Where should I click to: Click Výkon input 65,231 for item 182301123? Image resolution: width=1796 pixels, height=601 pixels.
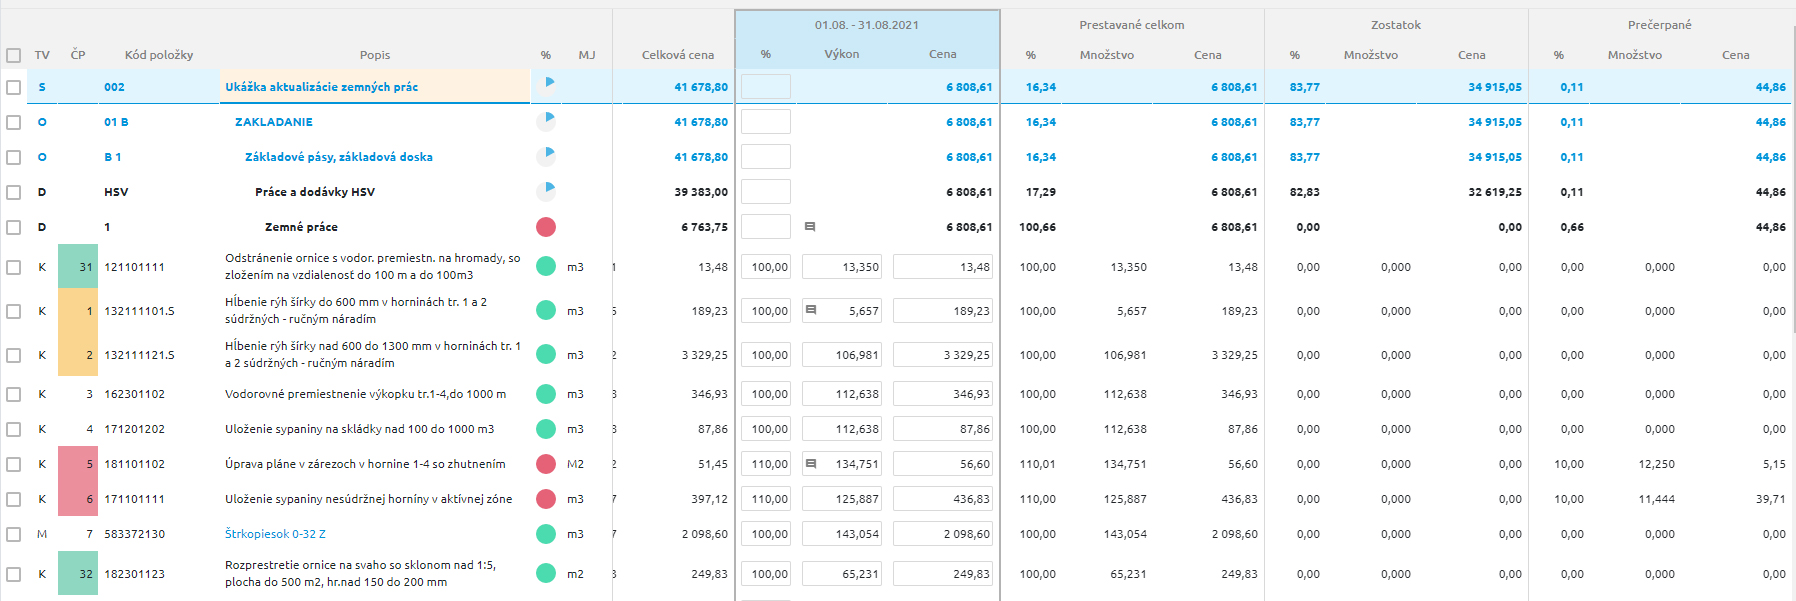(x=842, y=574)
